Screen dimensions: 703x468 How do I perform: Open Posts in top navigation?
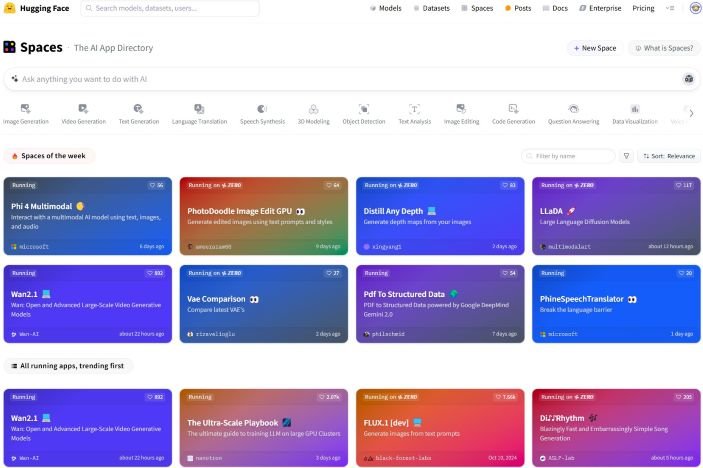518,8
